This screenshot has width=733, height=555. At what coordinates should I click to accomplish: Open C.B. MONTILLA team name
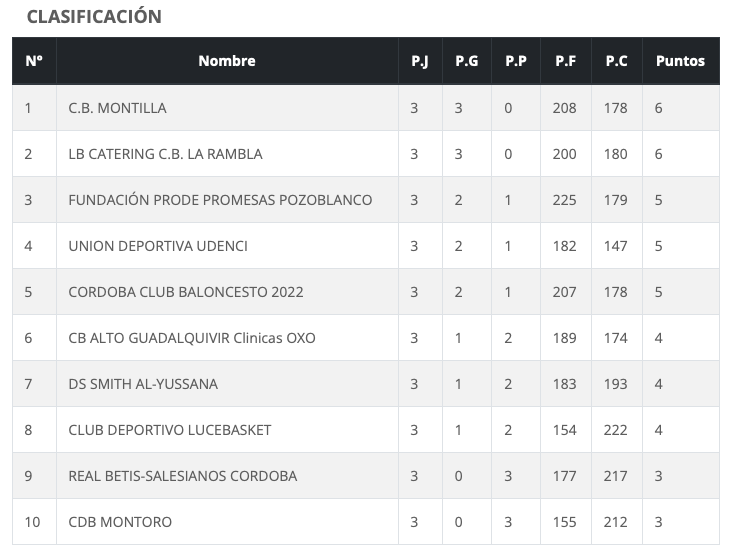117,108
